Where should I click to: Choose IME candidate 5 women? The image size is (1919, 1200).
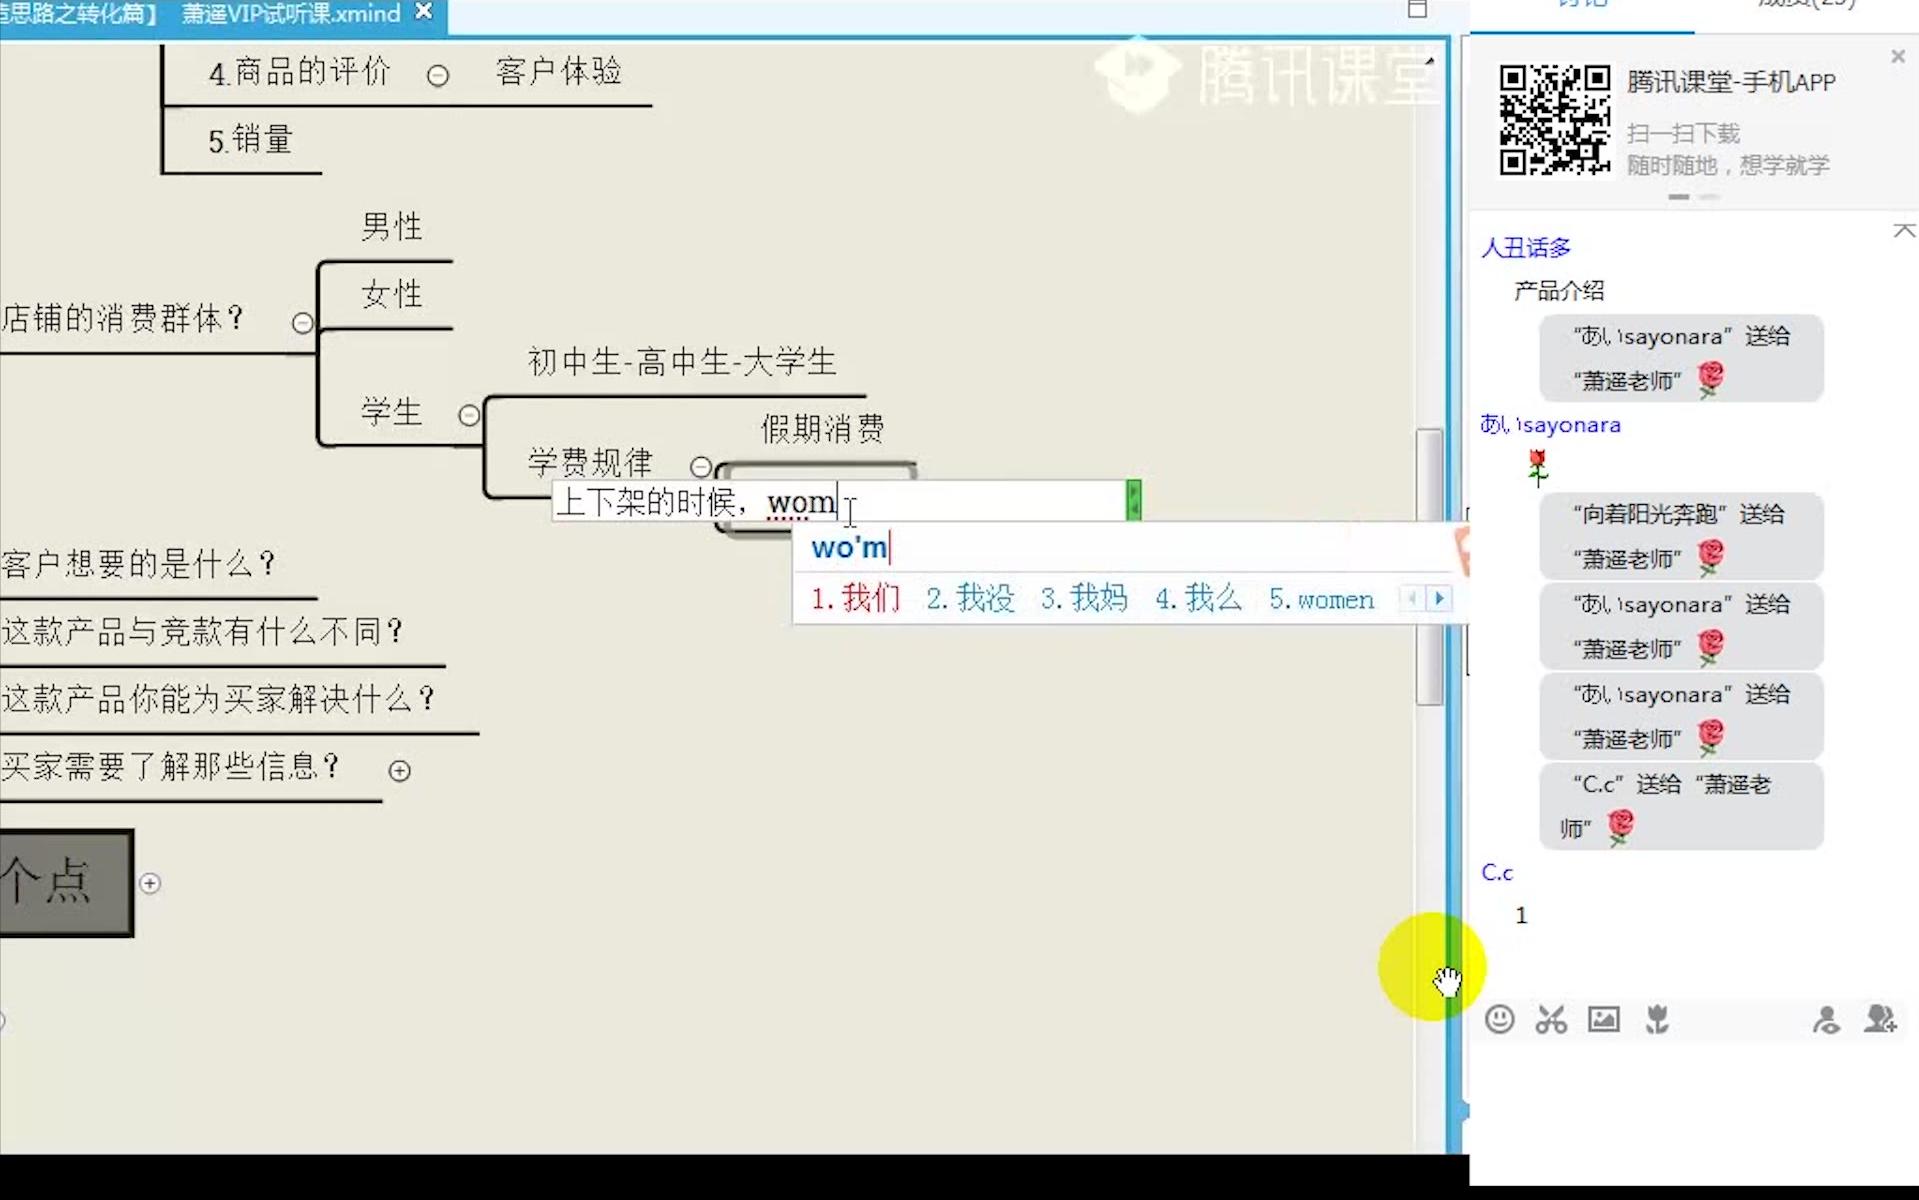pyautogui.click(x=1321, y=599)
